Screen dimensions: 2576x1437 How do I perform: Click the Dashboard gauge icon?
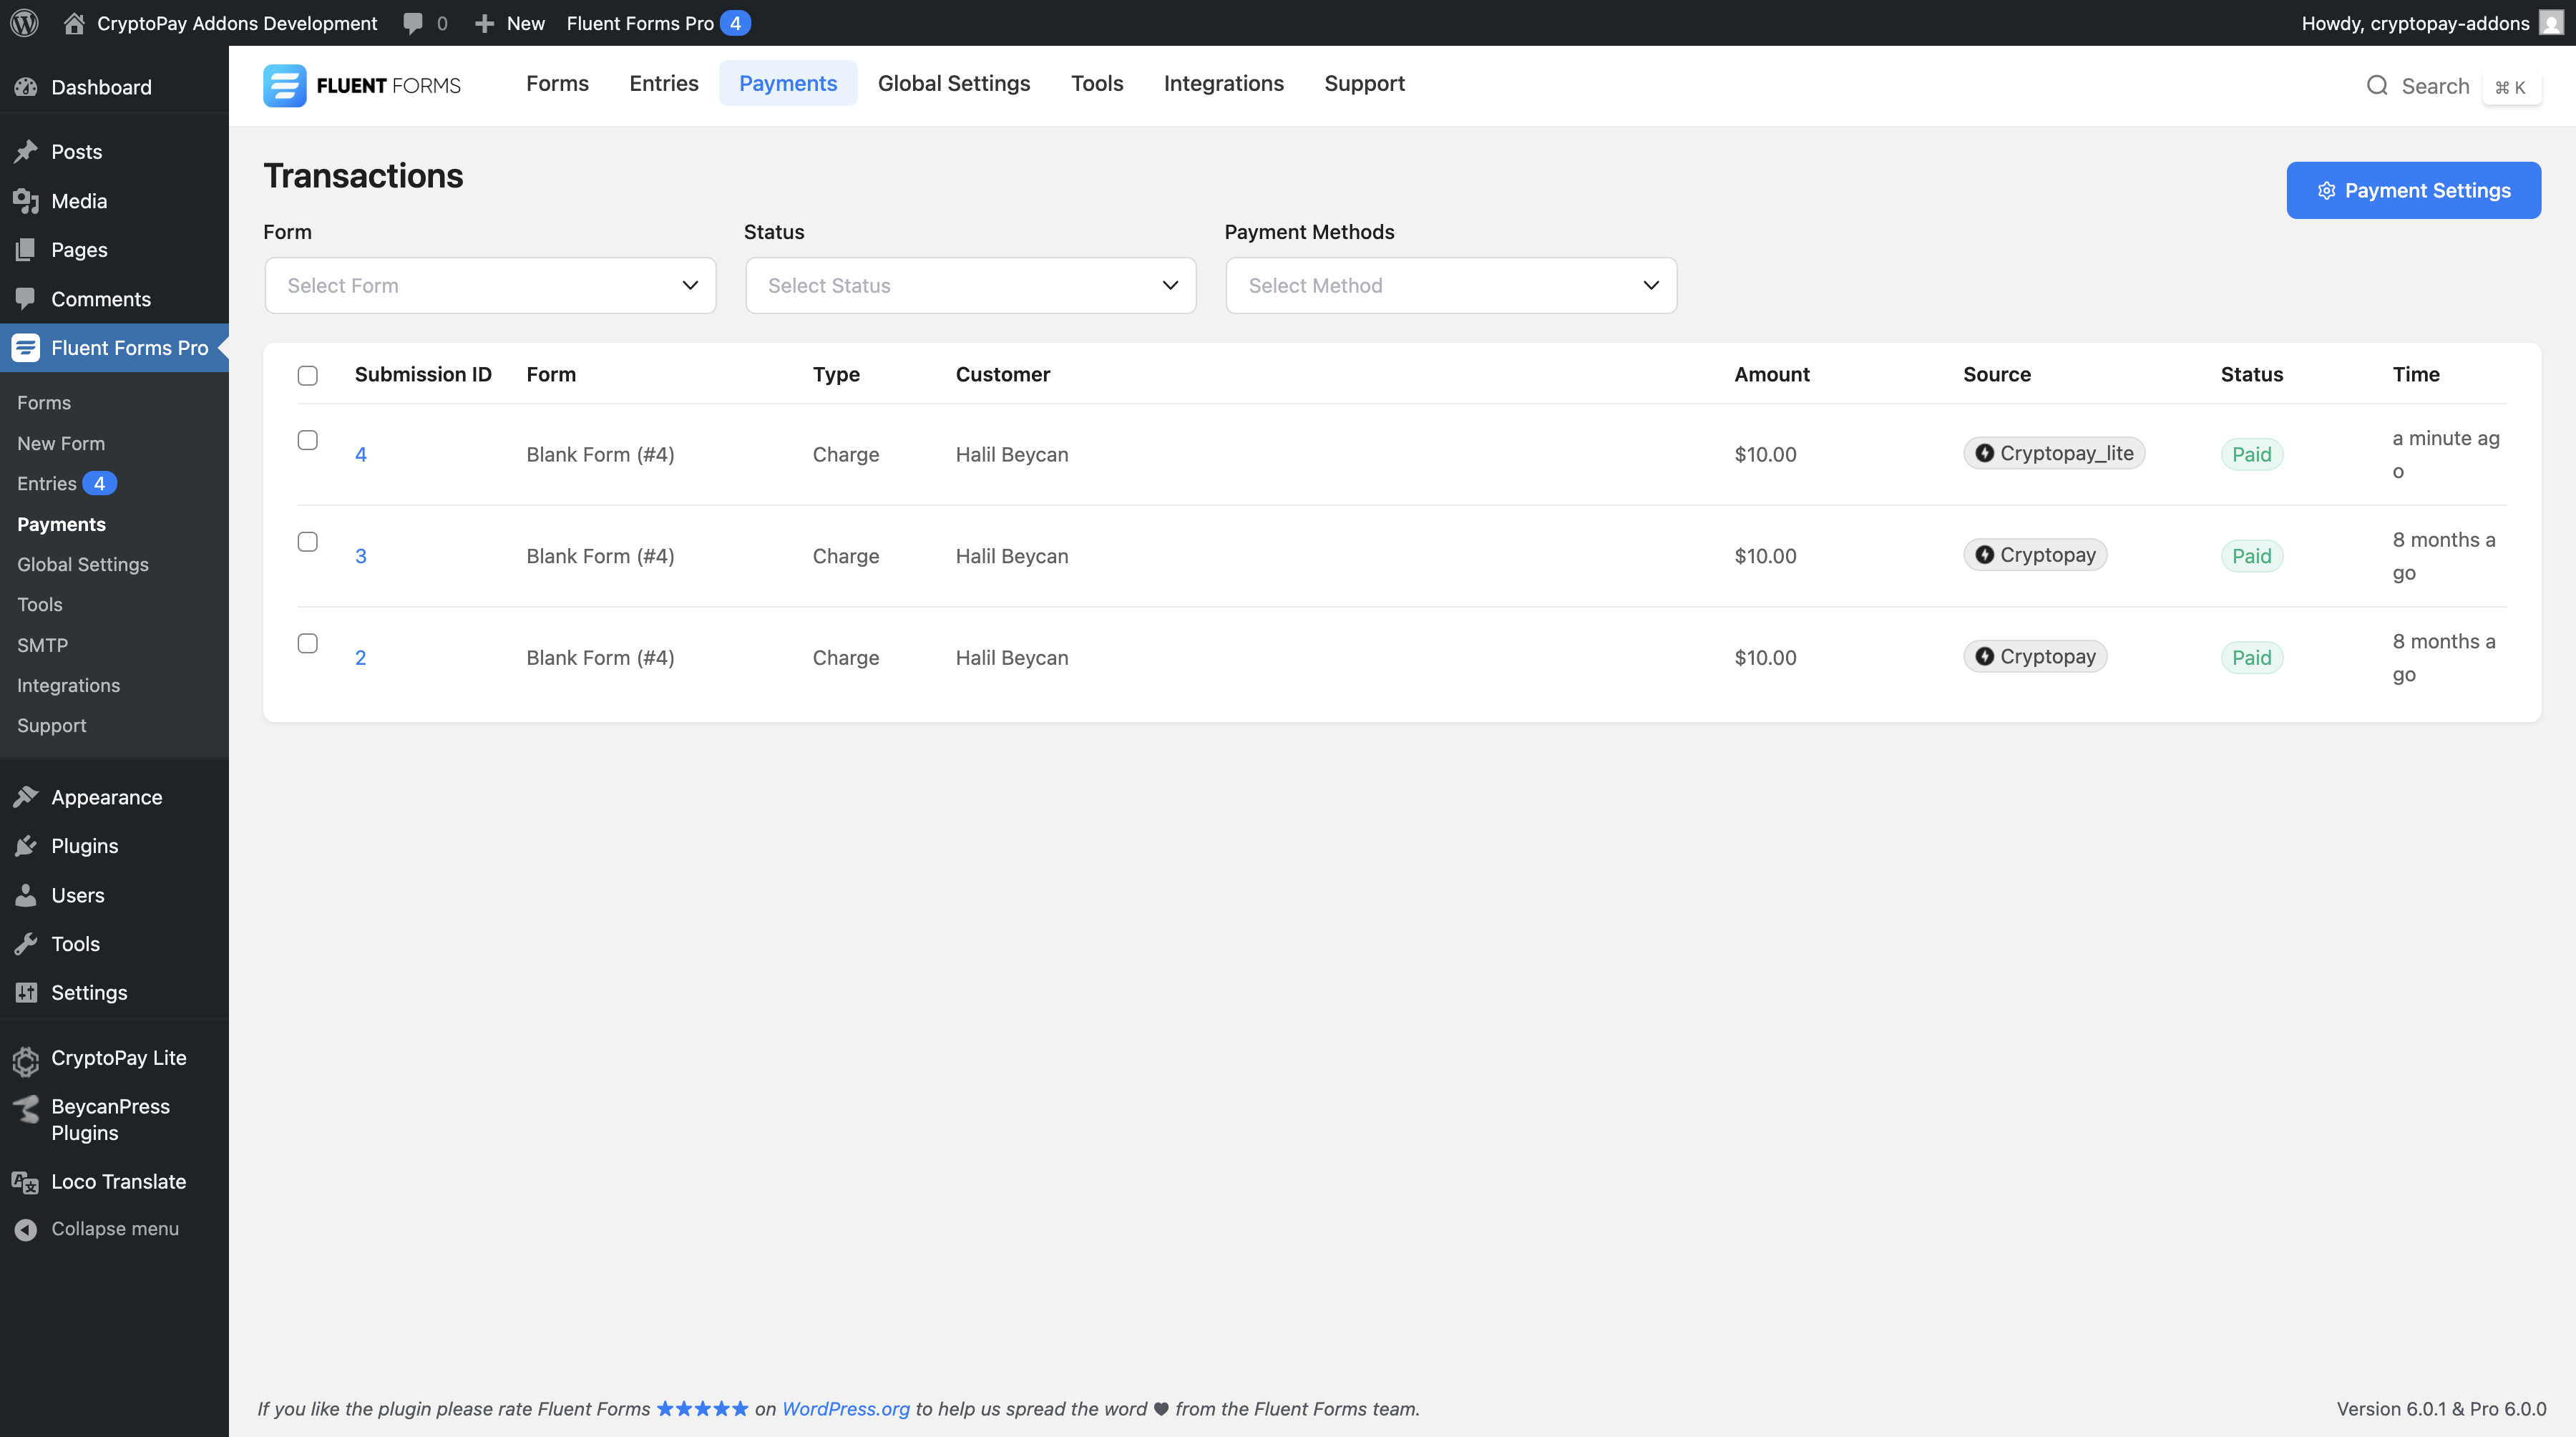point(26,87)
